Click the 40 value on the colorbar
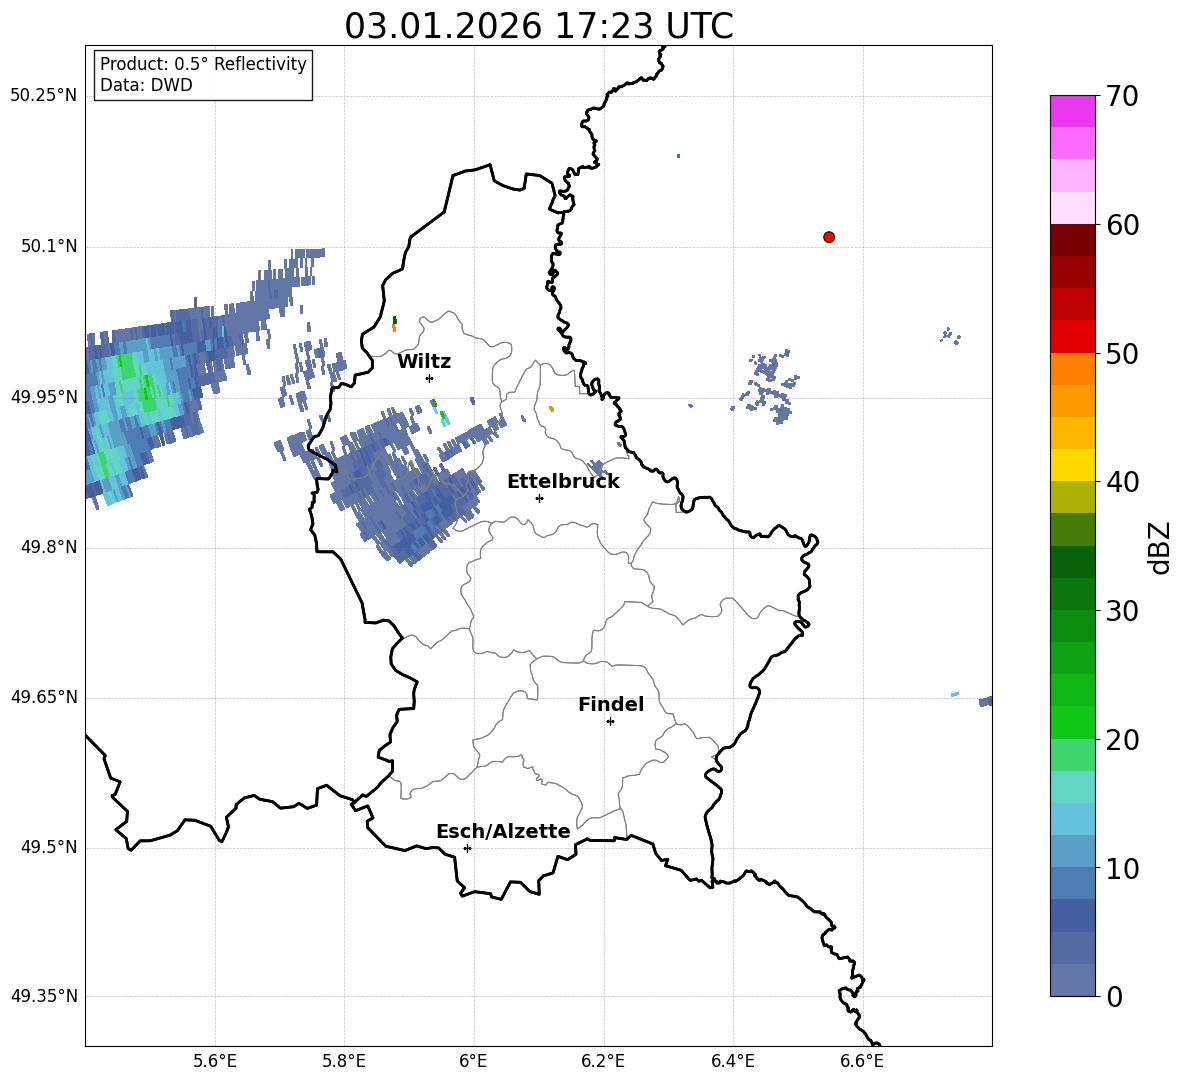 pos(1121,482)
